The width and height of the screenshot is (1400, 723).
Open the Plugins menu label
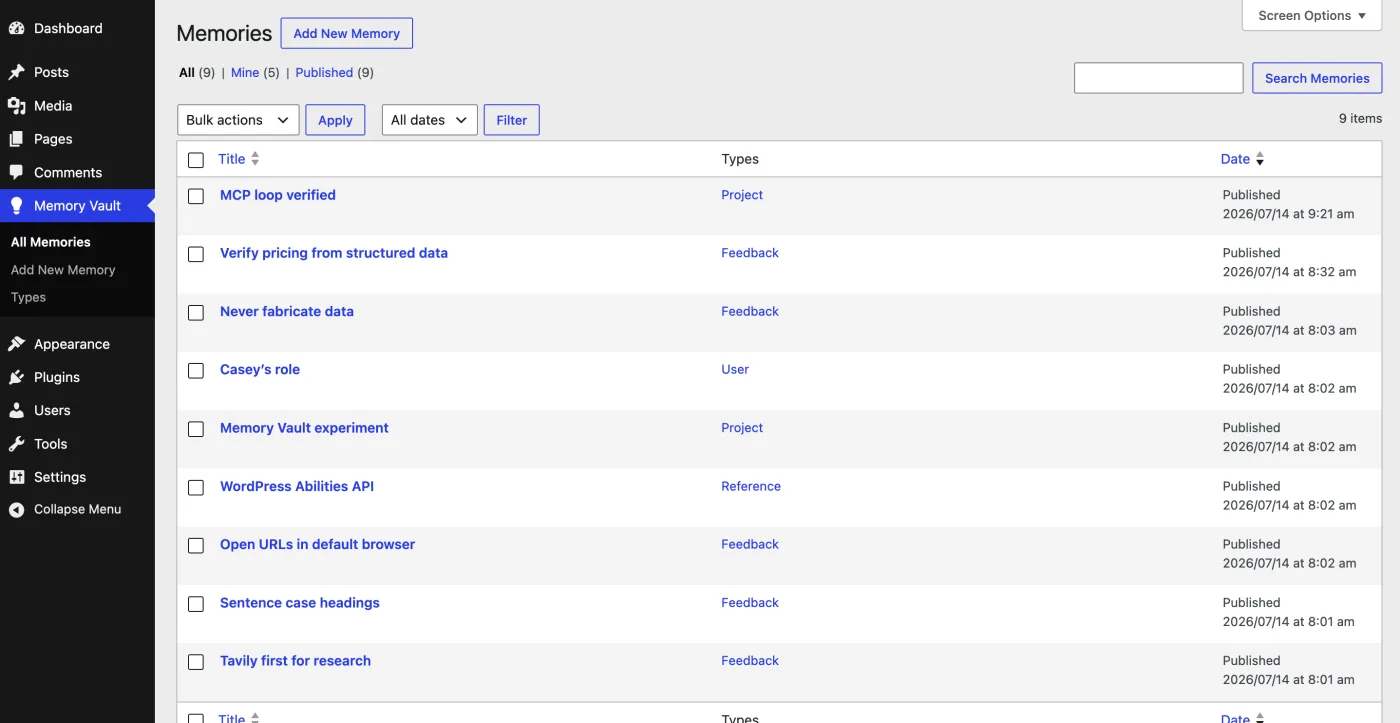pyautogui.click(x=57, y=377)
